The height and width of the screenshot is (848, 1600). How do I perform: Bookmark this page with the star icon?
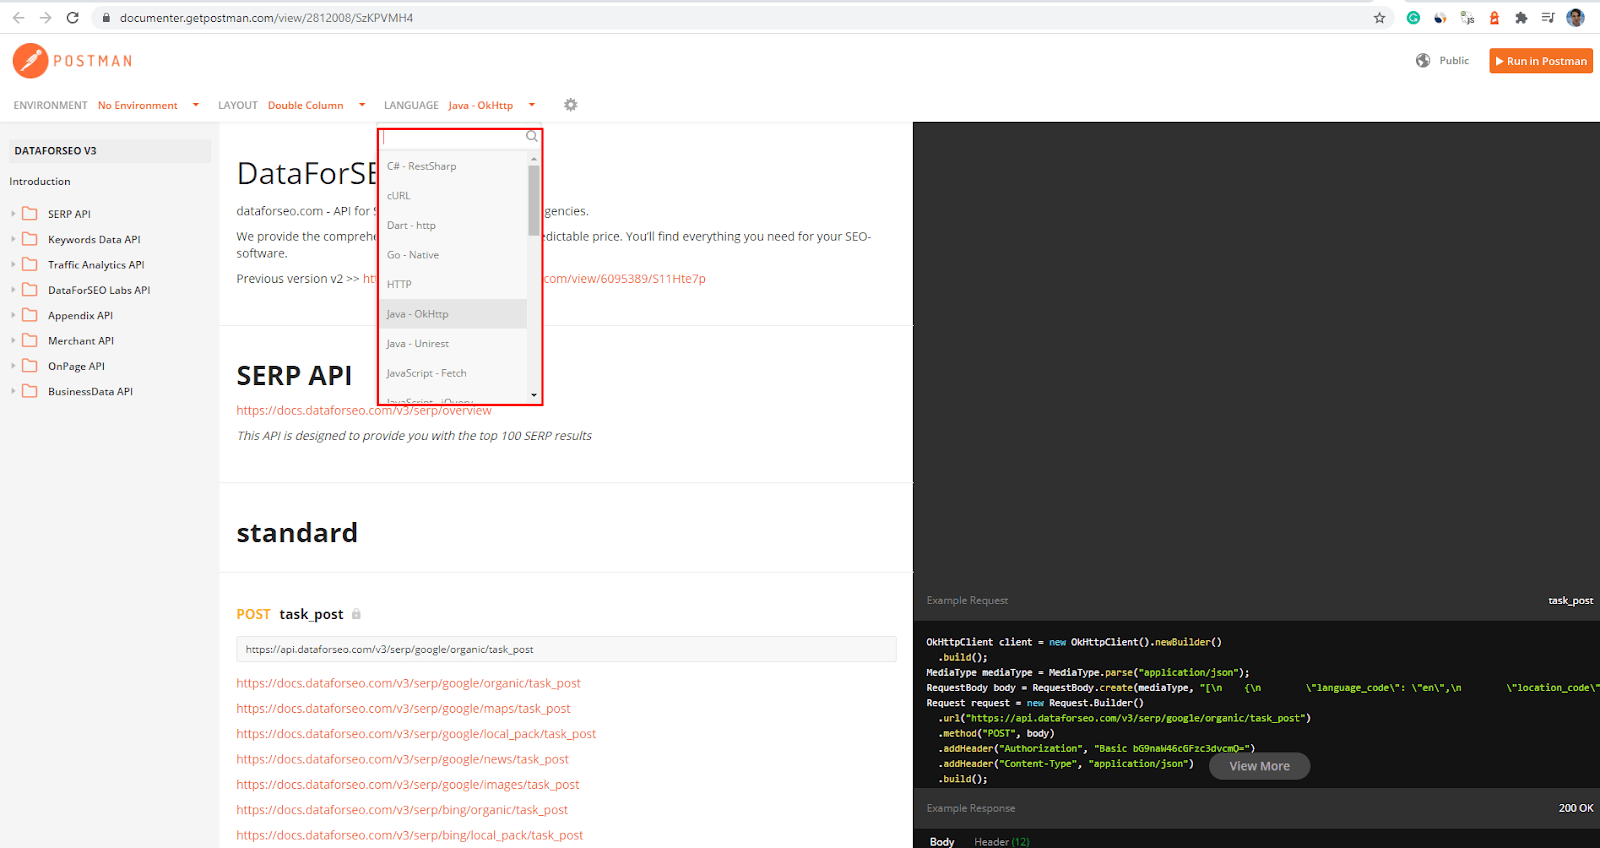coord(1380,18)
